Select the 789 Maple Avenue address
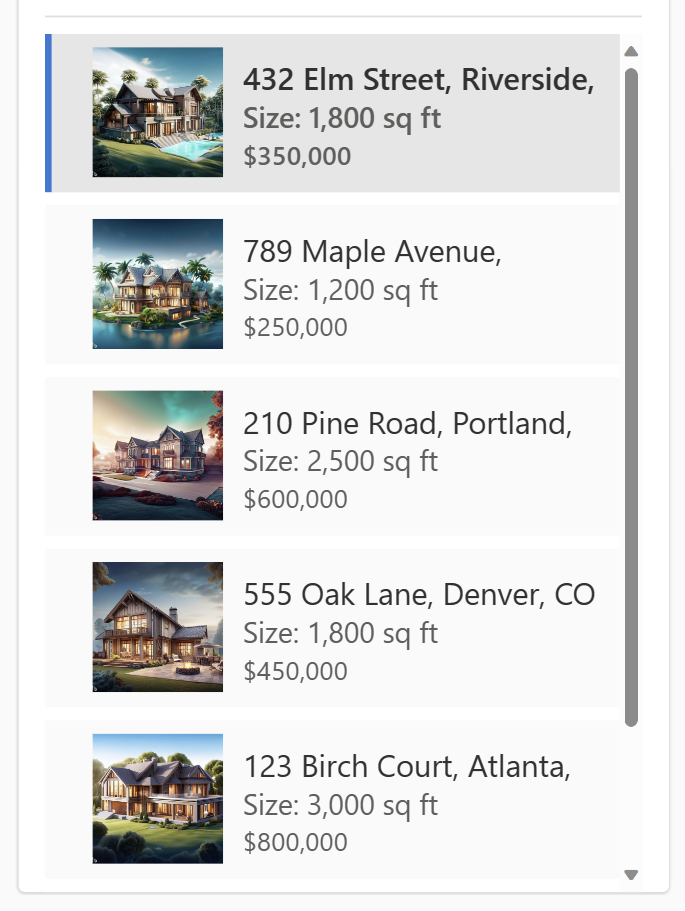This screenshot has height=911, width=685. tap(372, 251)
